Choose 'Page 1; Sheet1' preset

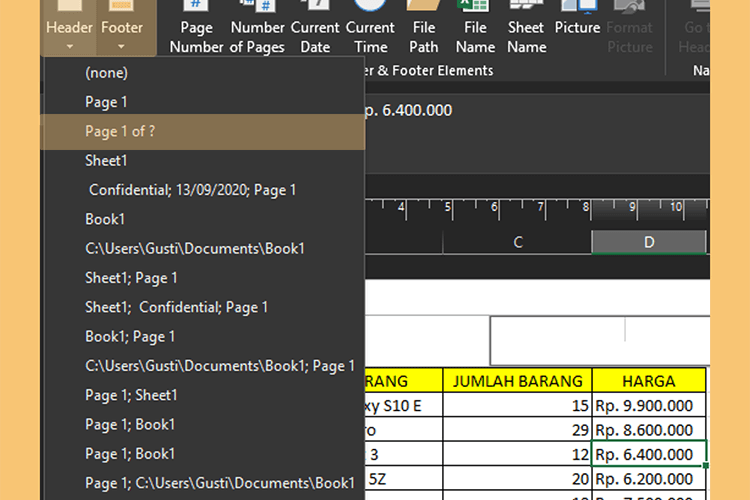point(205,395)
